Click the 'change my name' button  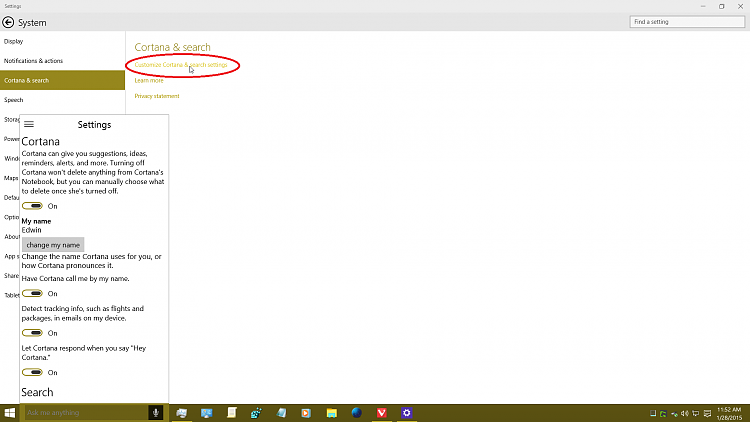(x=53, y=245)
